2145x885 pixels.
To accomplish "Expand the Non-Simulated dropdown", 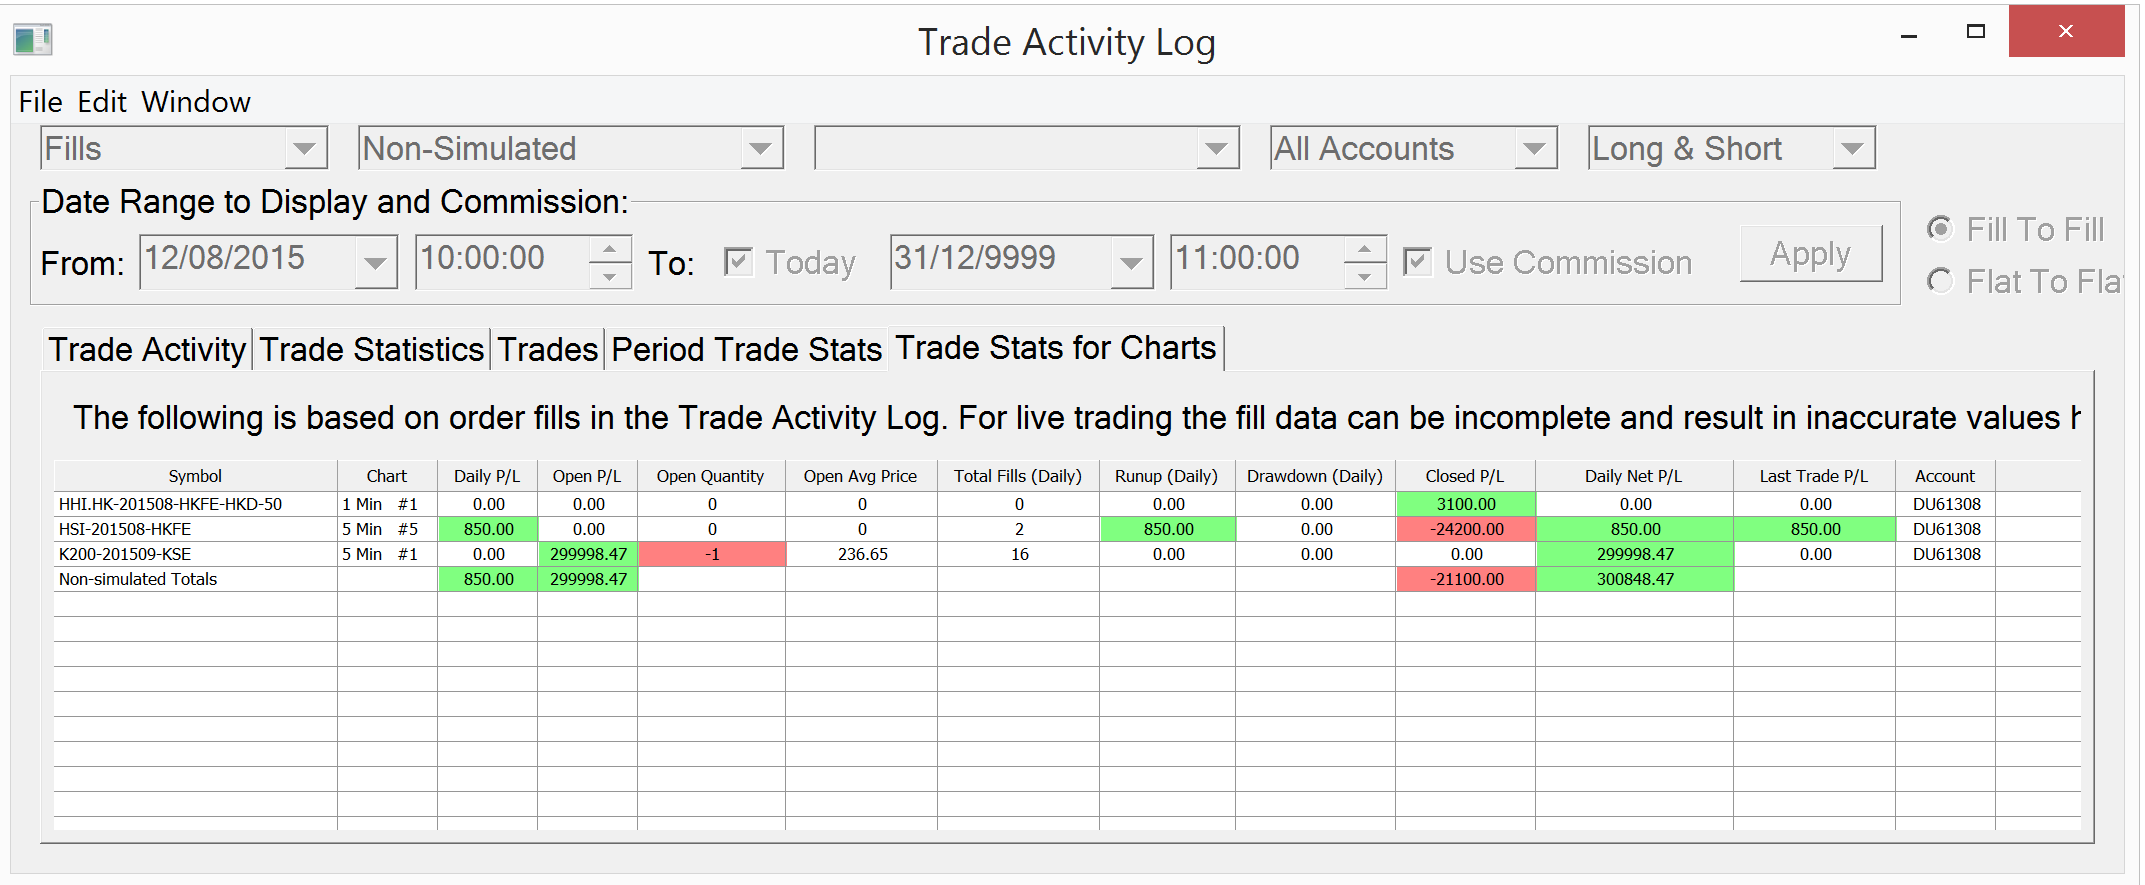I will point(760,149).
